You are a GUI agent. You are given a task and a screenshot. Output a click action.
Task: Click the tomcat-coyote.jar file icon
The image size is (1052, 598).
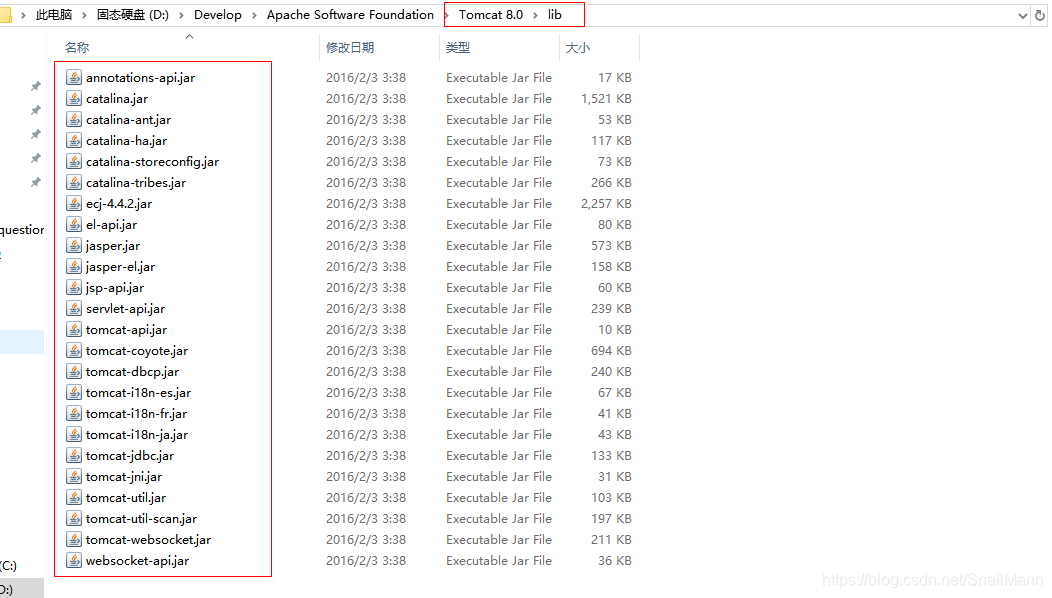coord(74,350)
